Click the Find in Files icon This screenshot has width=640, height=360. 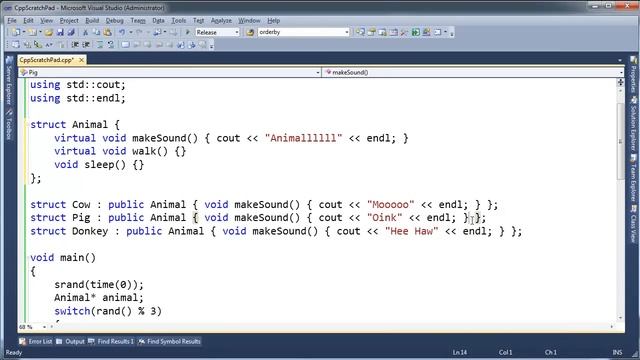[x=250, y=32]
